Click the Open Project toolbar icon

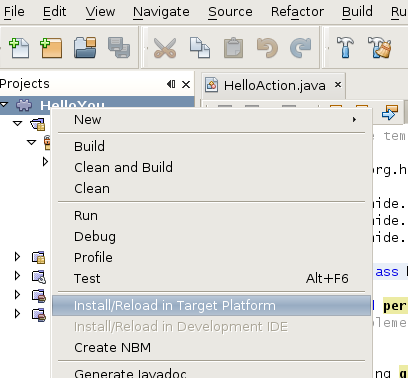[85, 48]
